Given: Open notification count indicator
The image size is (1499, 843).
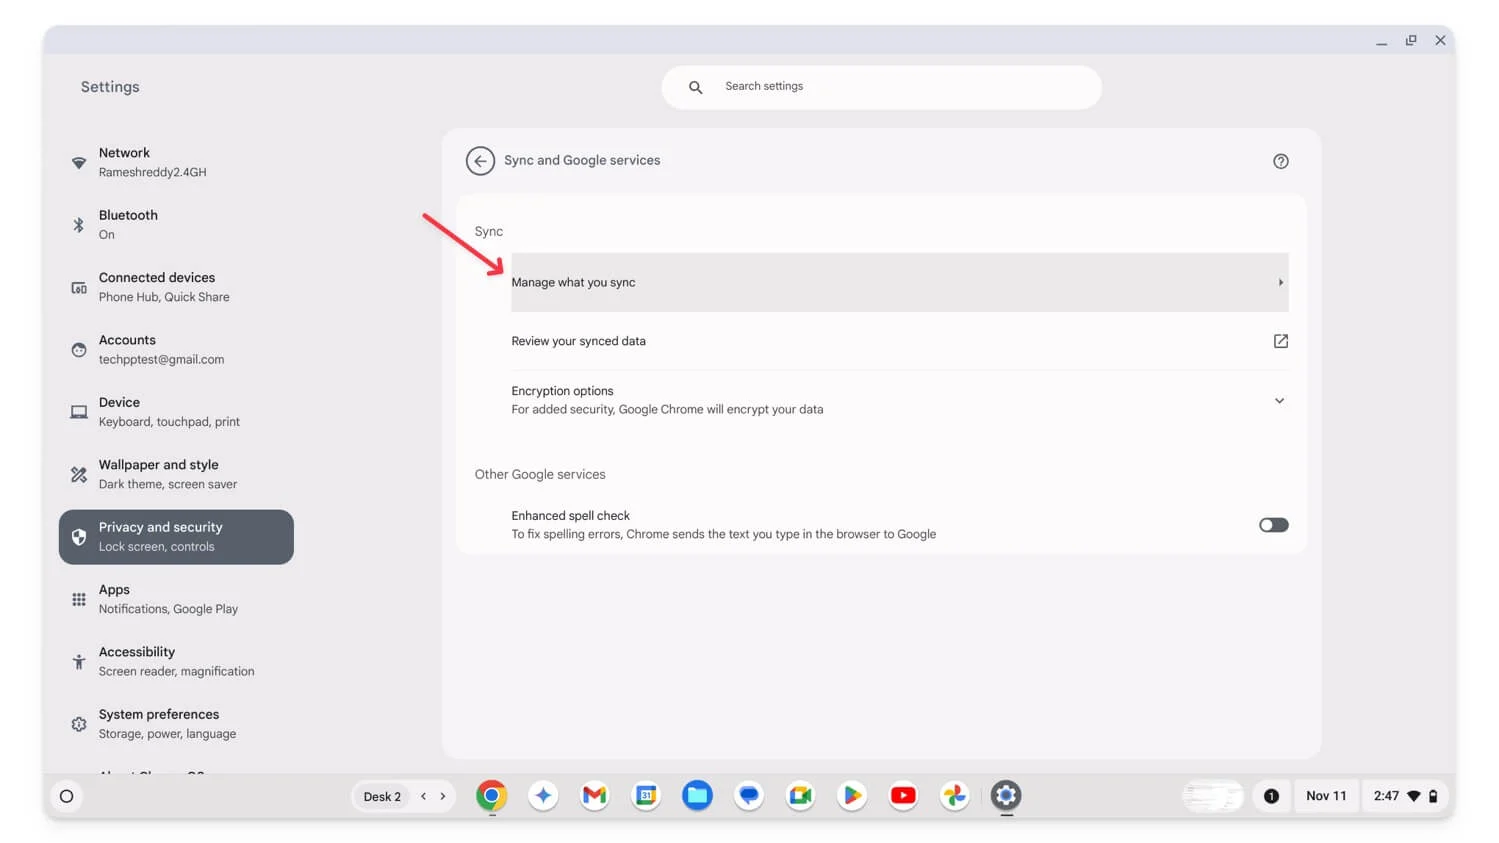Looking at the screenshot, I should 1271,796.
